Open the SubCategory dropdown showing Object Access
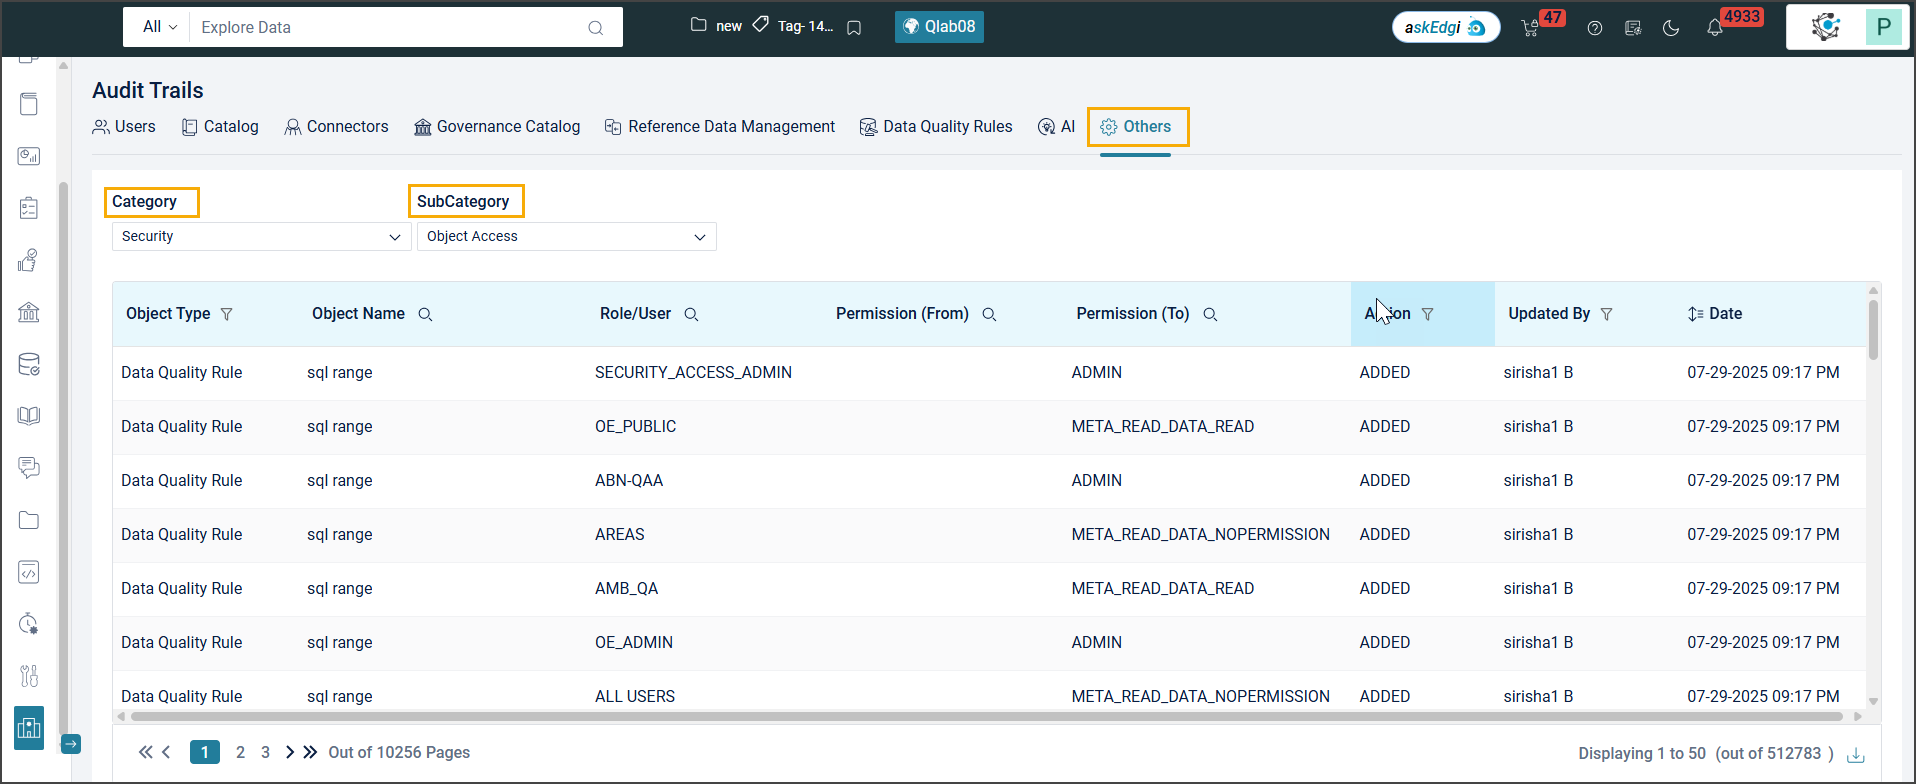This screenshot has height=784, width=1916. (566, 237)
